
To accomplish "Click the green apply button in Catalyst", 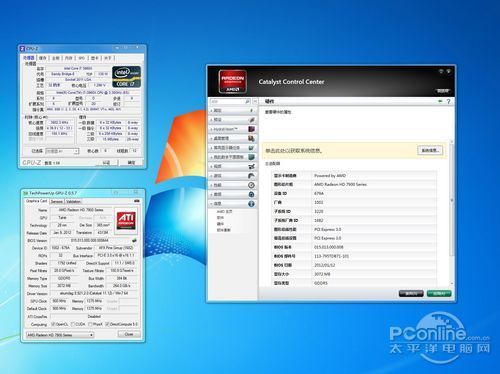I will [439, 293].
